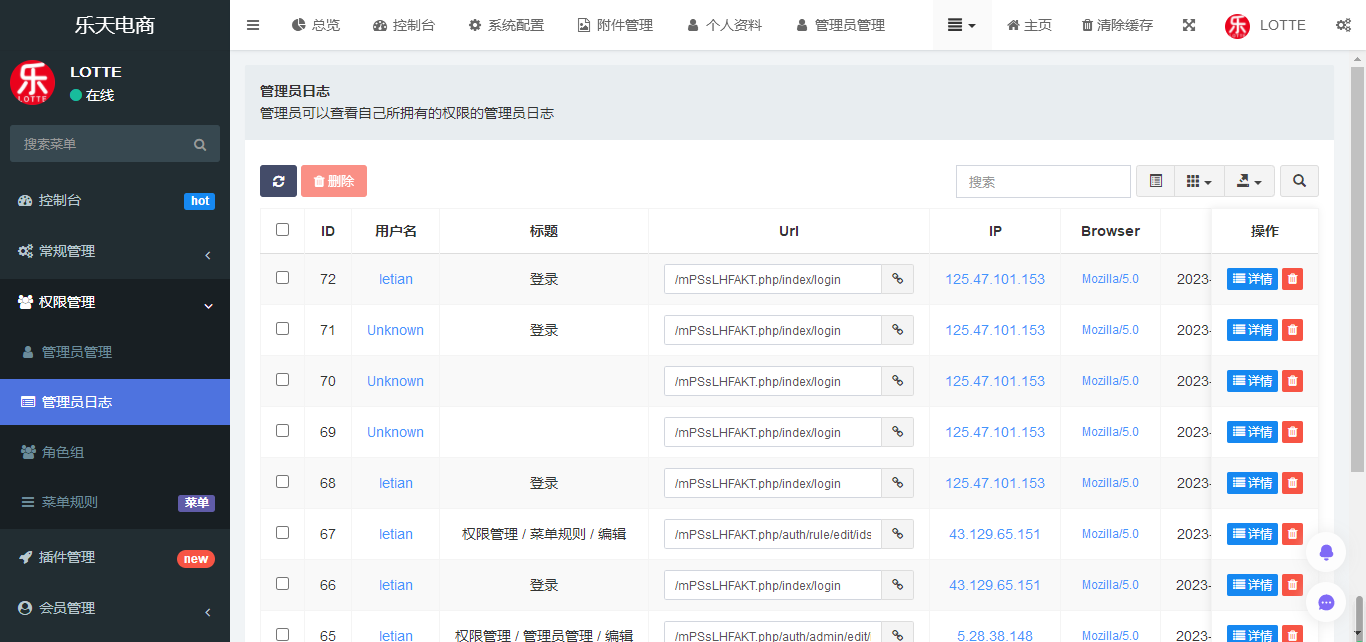The image size is (1366, 642).
Task: Switch to the 附件管理 top tab
Action: tap(615, 25)
